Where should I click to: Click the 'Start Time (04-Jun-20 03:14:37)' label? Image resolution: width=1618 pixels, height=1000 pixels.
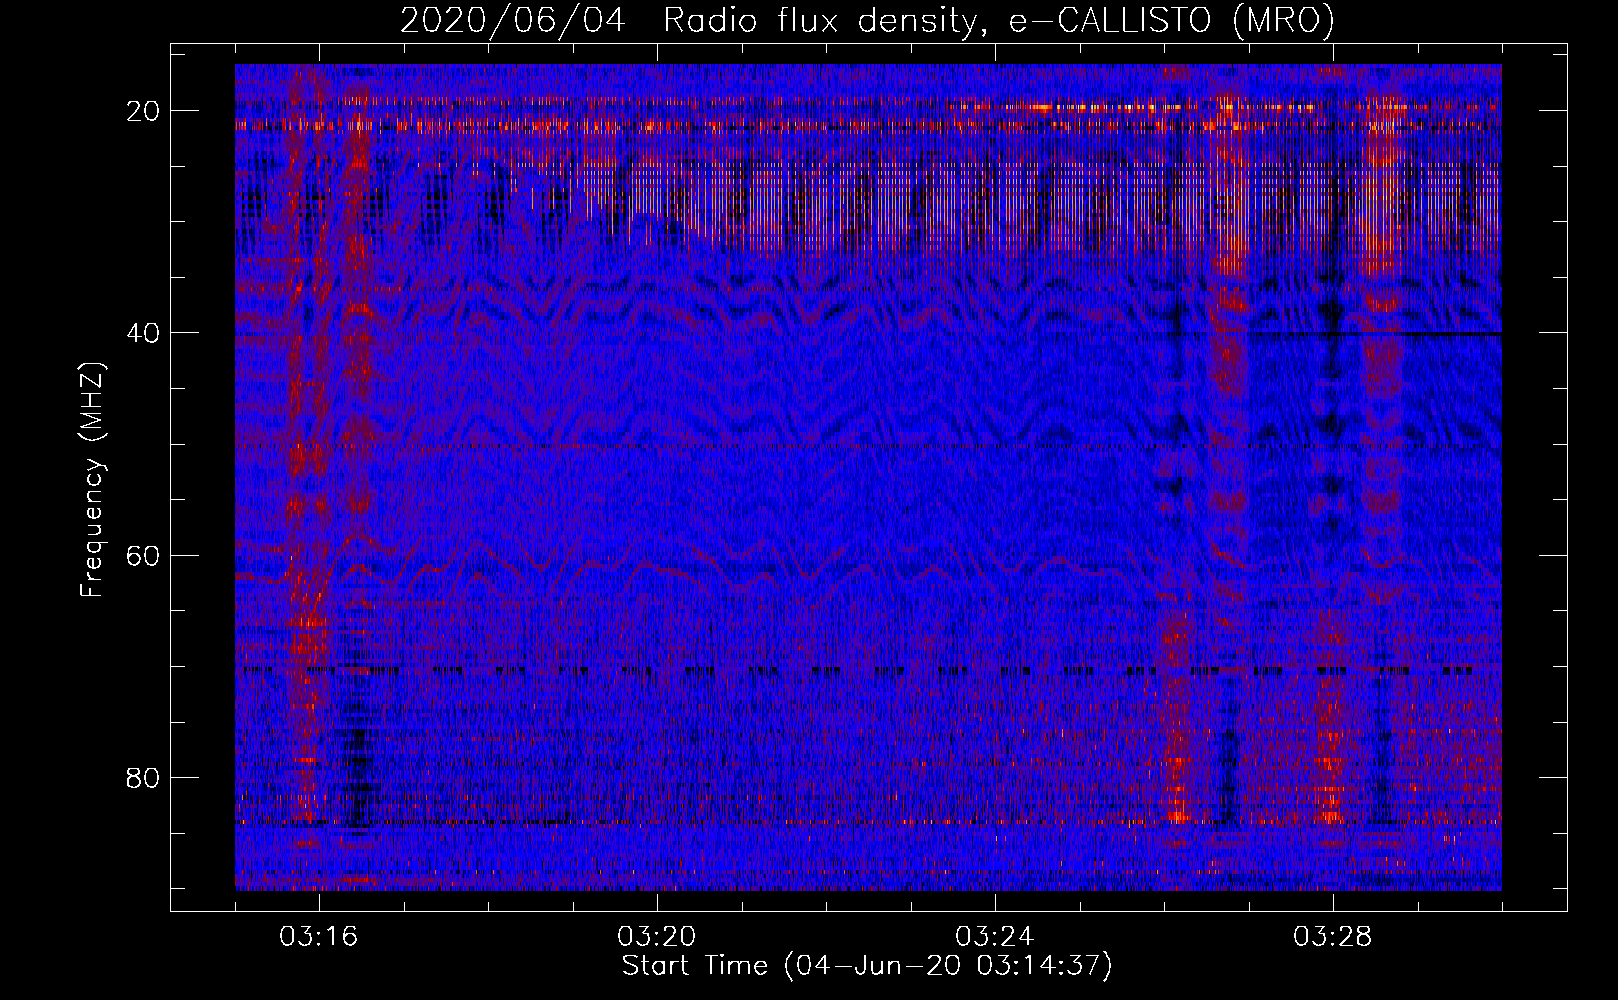pyautogui.click(x=867, y=966)
